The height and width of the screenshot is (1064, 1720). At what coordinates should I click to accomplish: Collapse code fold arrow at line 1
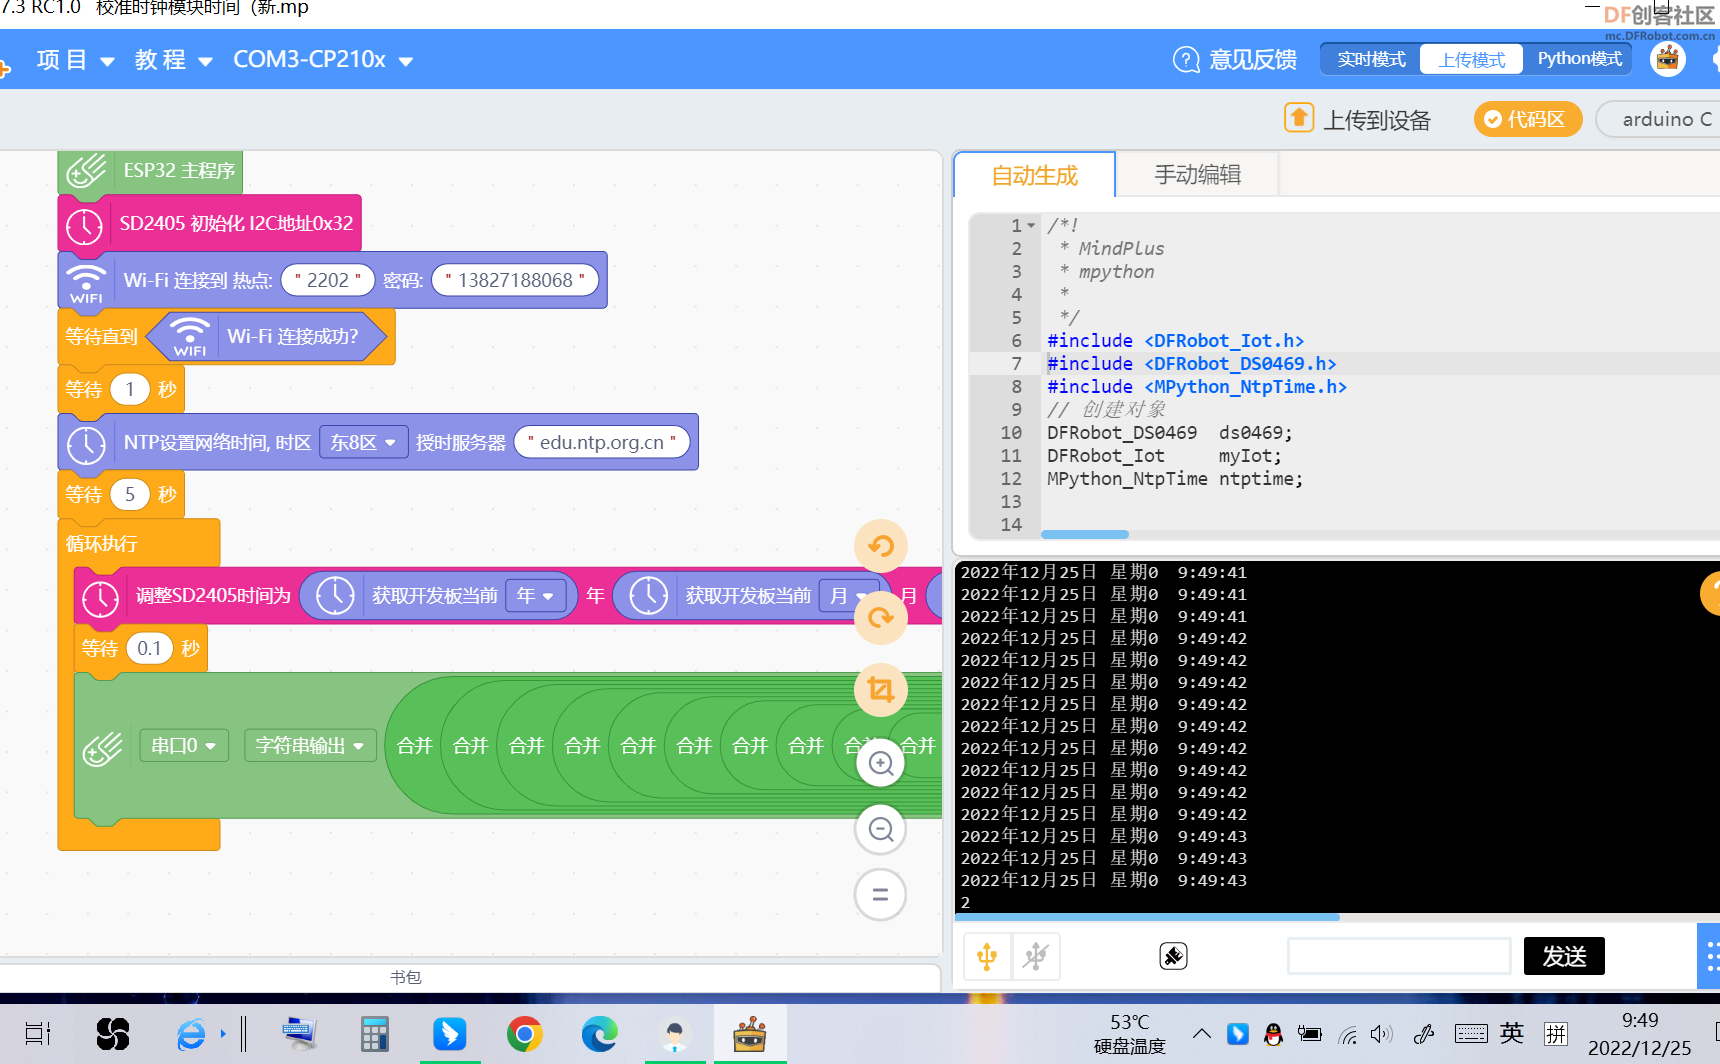(x=1032, y=226)
